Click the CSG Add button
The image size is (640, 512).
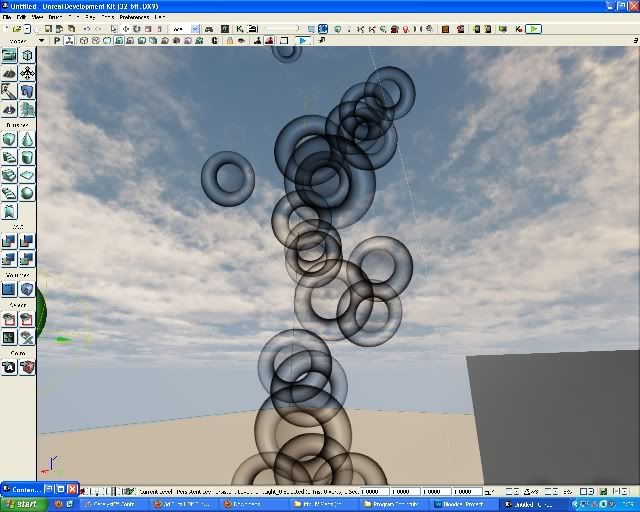coord(9,241)
